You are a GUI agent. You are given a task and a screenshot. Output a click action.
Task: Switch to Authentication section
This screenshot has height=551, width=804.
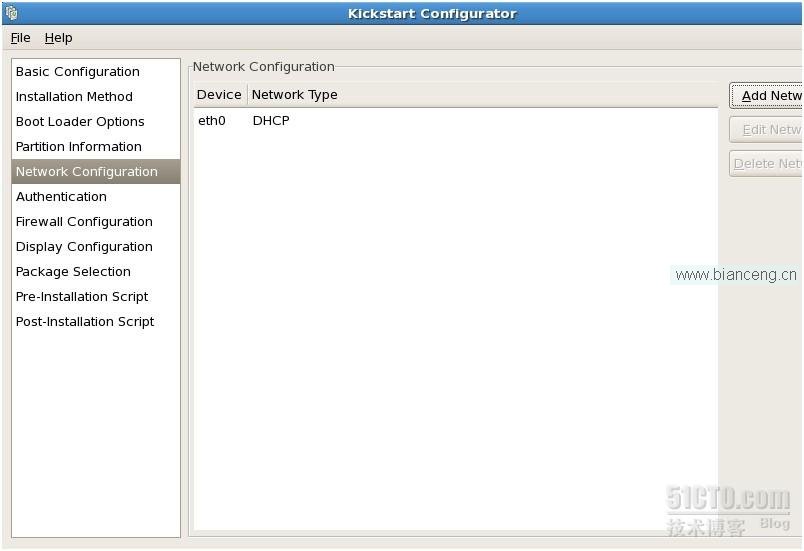(x=96, y=197)
